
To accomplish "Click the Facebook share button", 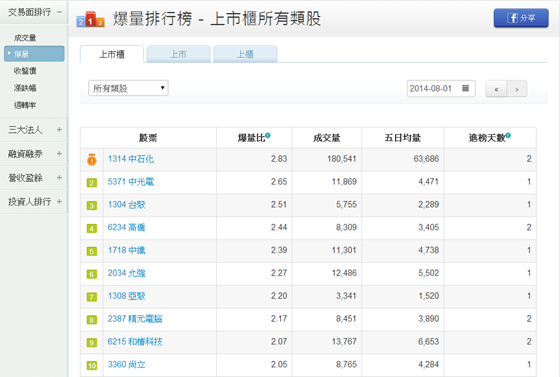I will [521, 18].
